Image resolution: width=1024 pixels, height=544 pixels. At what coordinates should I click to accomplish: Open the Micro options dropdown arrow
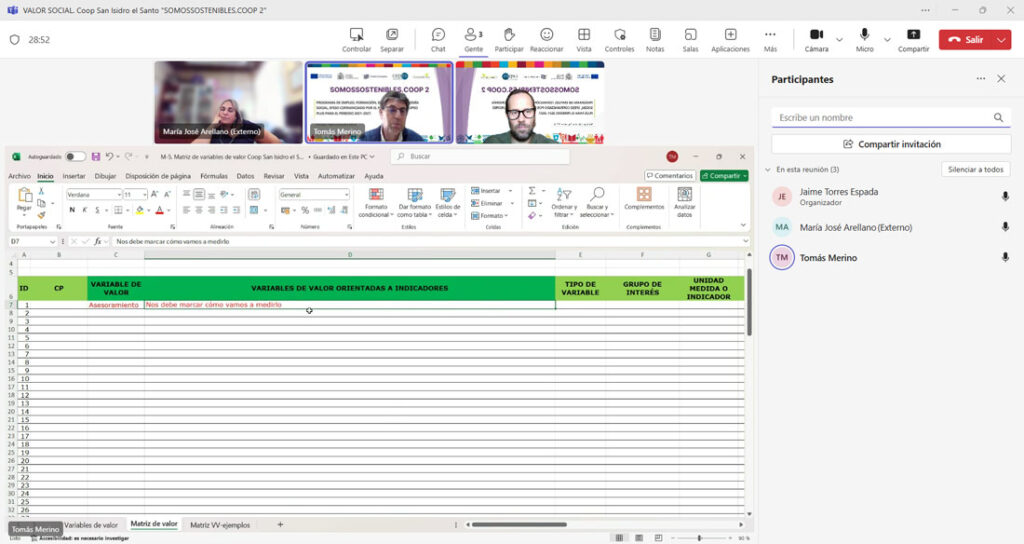[886, 40]
